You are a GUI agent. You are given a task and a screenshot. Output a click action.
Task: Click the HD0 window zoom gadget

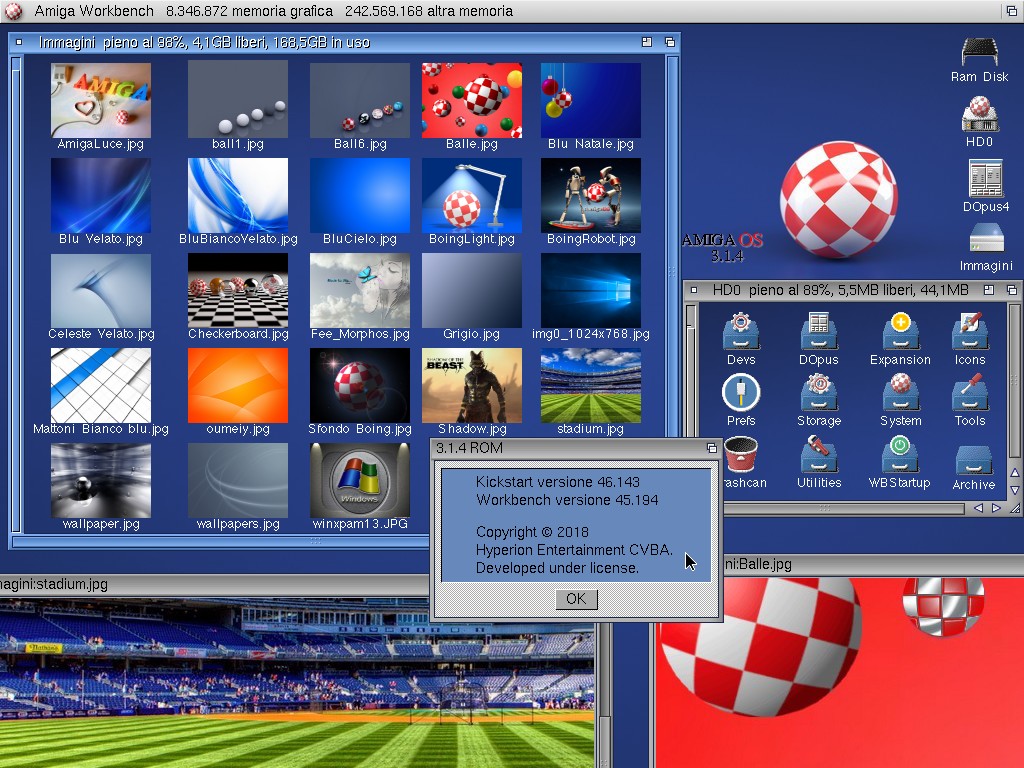(988, 290)
